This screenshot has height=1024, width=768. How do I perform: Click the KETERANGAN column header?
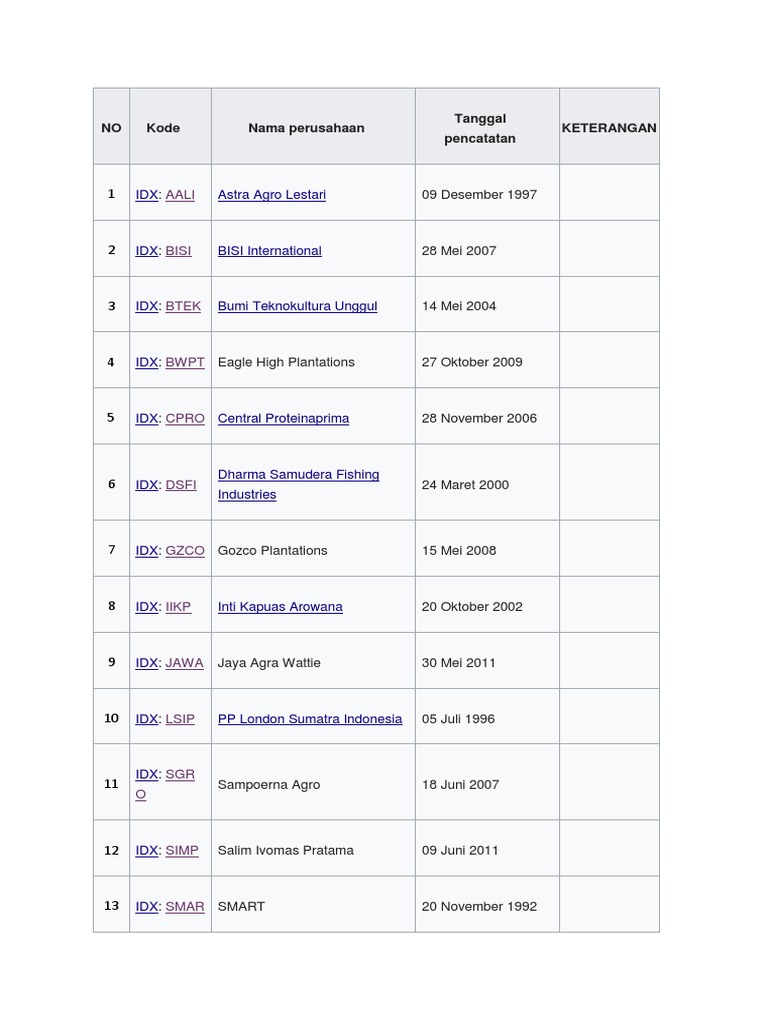[x=609, y=128]
